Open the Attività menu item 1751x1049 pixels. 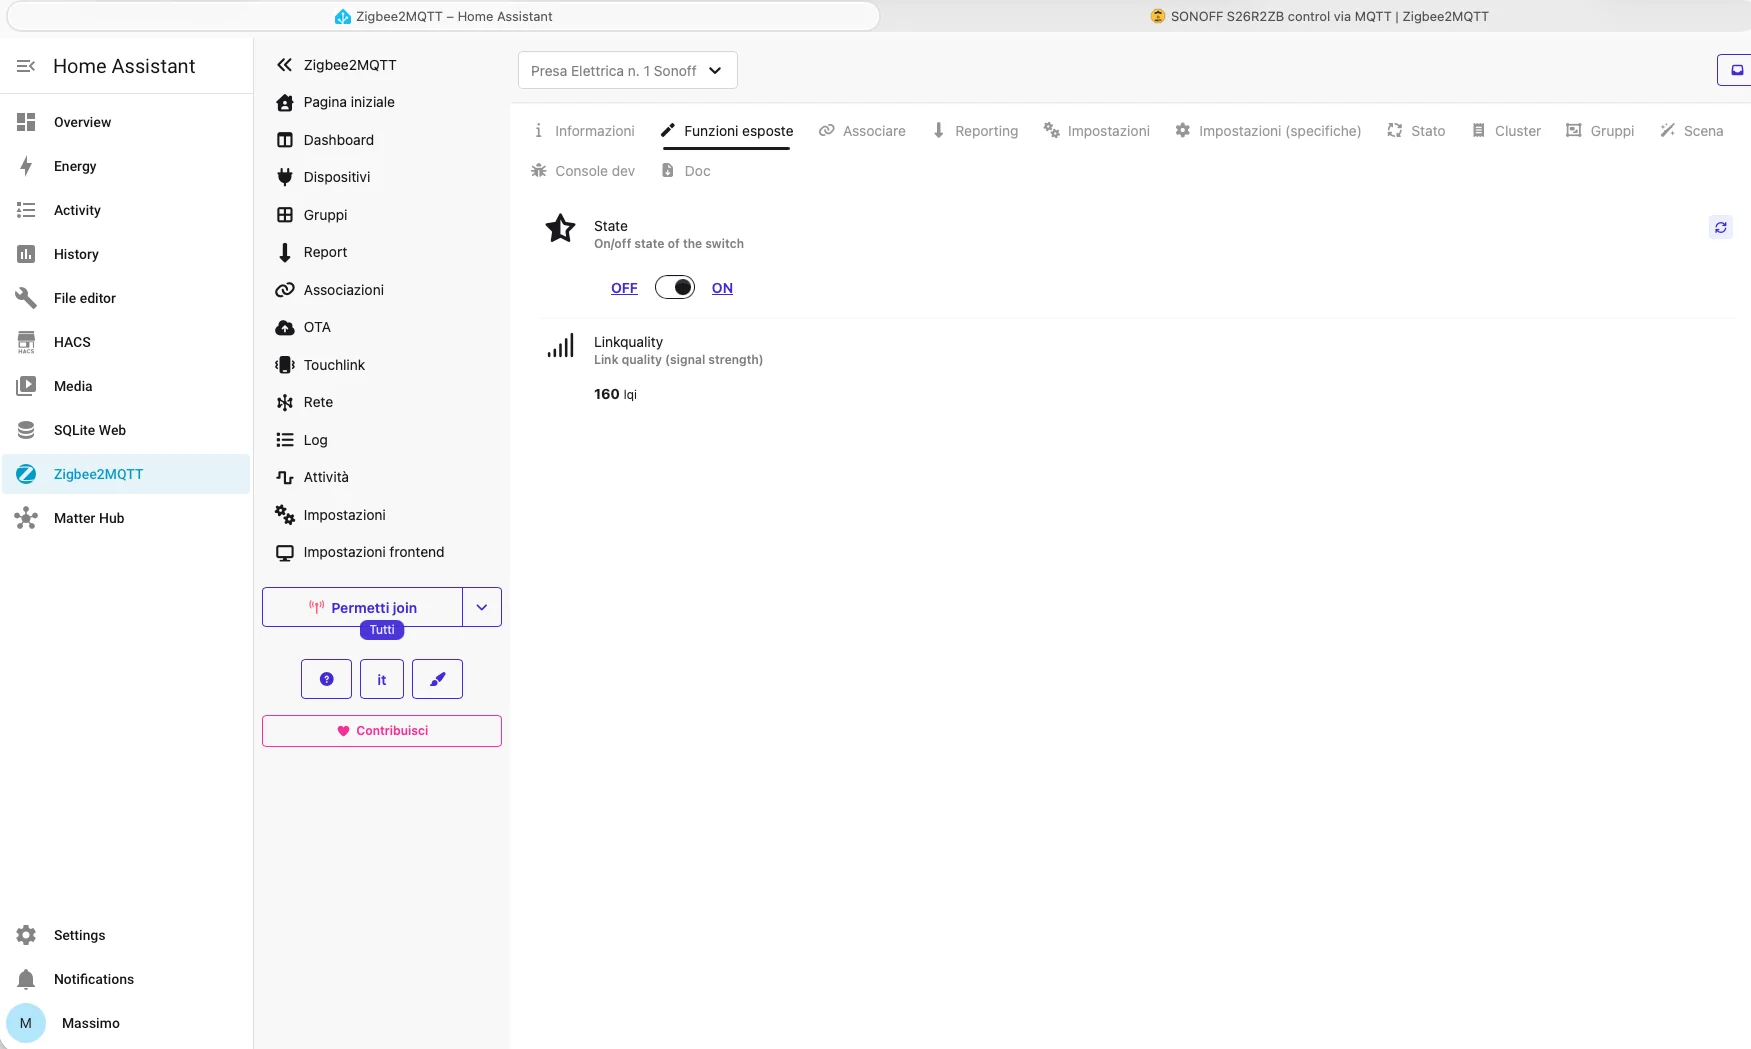pos(326,477)
